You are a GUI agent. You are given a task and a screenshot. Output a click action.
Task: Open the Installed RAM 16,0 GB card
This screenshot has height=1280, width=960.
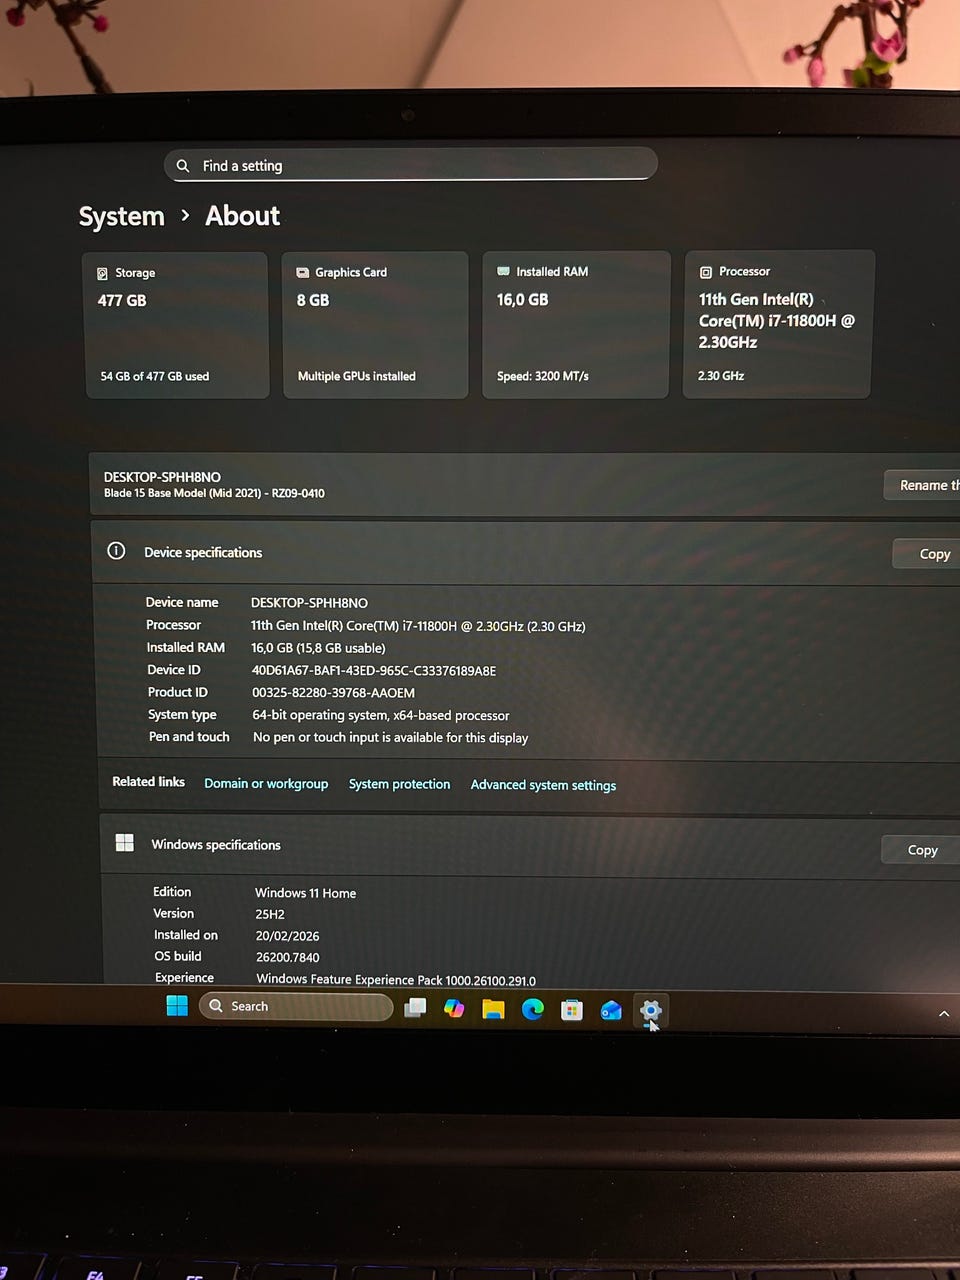tap(576, 324)
